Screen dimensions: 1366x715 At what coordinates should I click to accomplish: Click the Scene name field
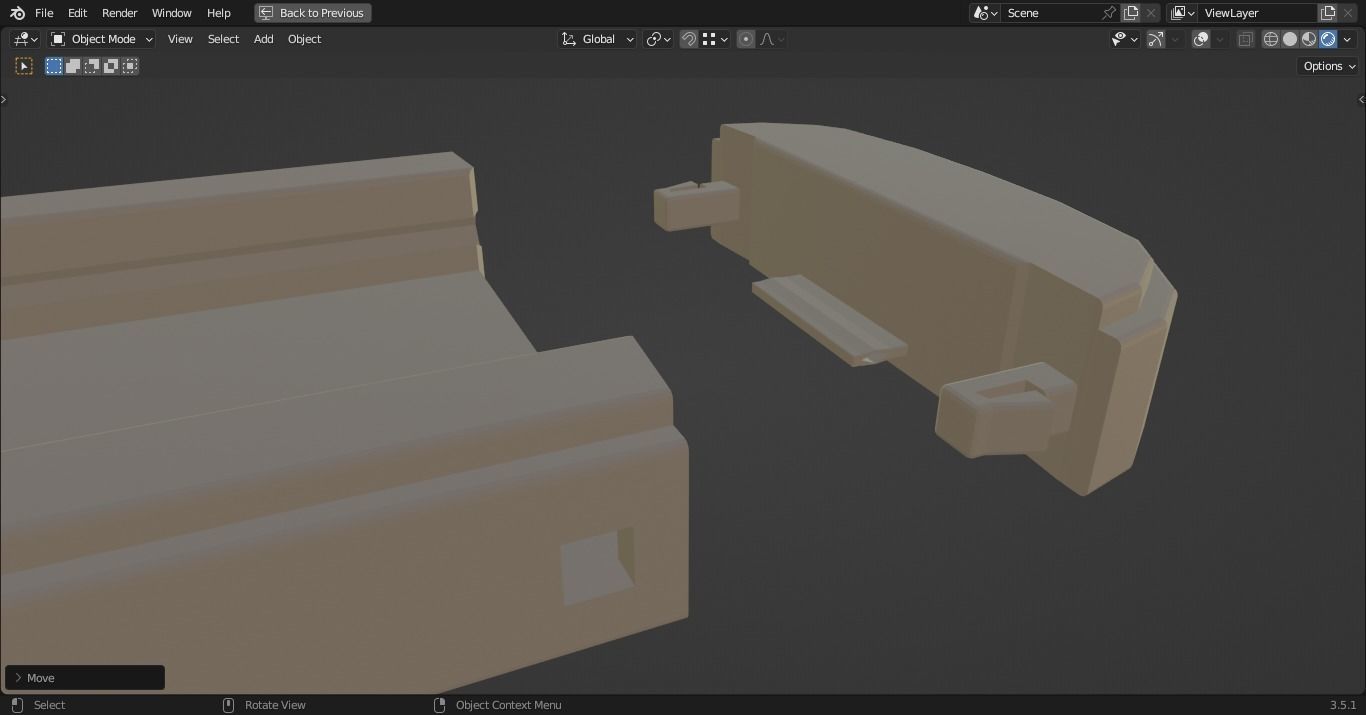pos(1049,13)
